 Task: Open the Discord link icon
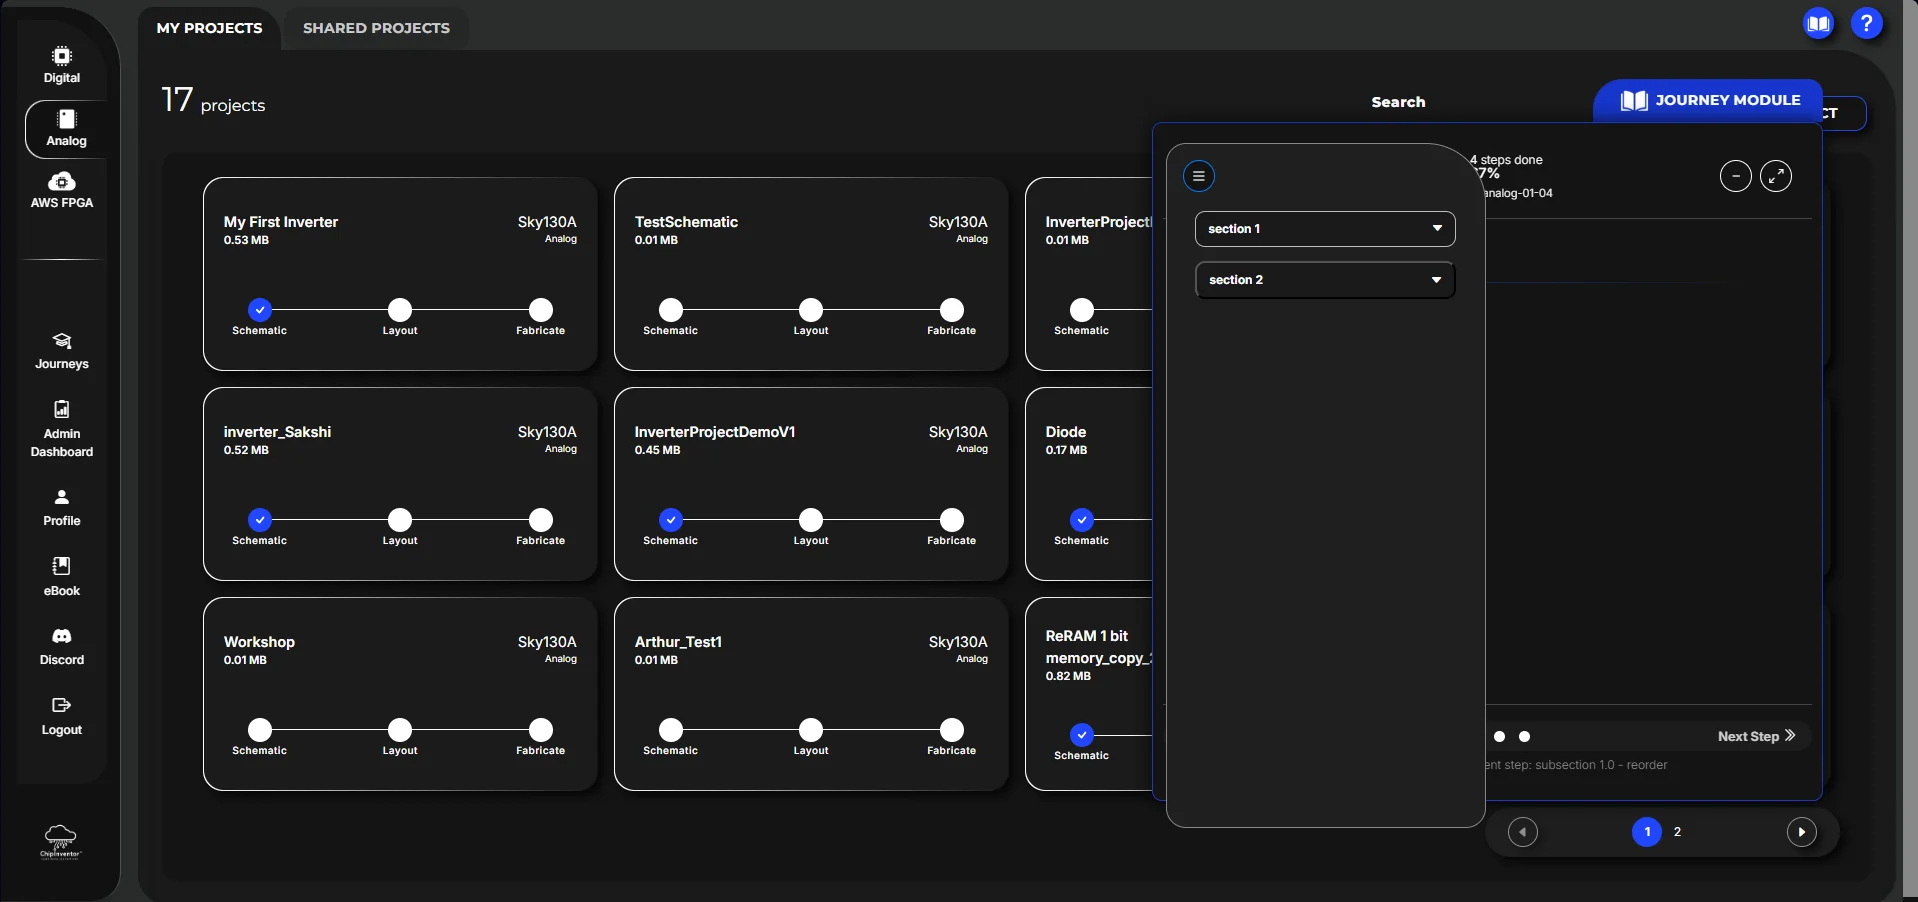click(x=62, y=636)
